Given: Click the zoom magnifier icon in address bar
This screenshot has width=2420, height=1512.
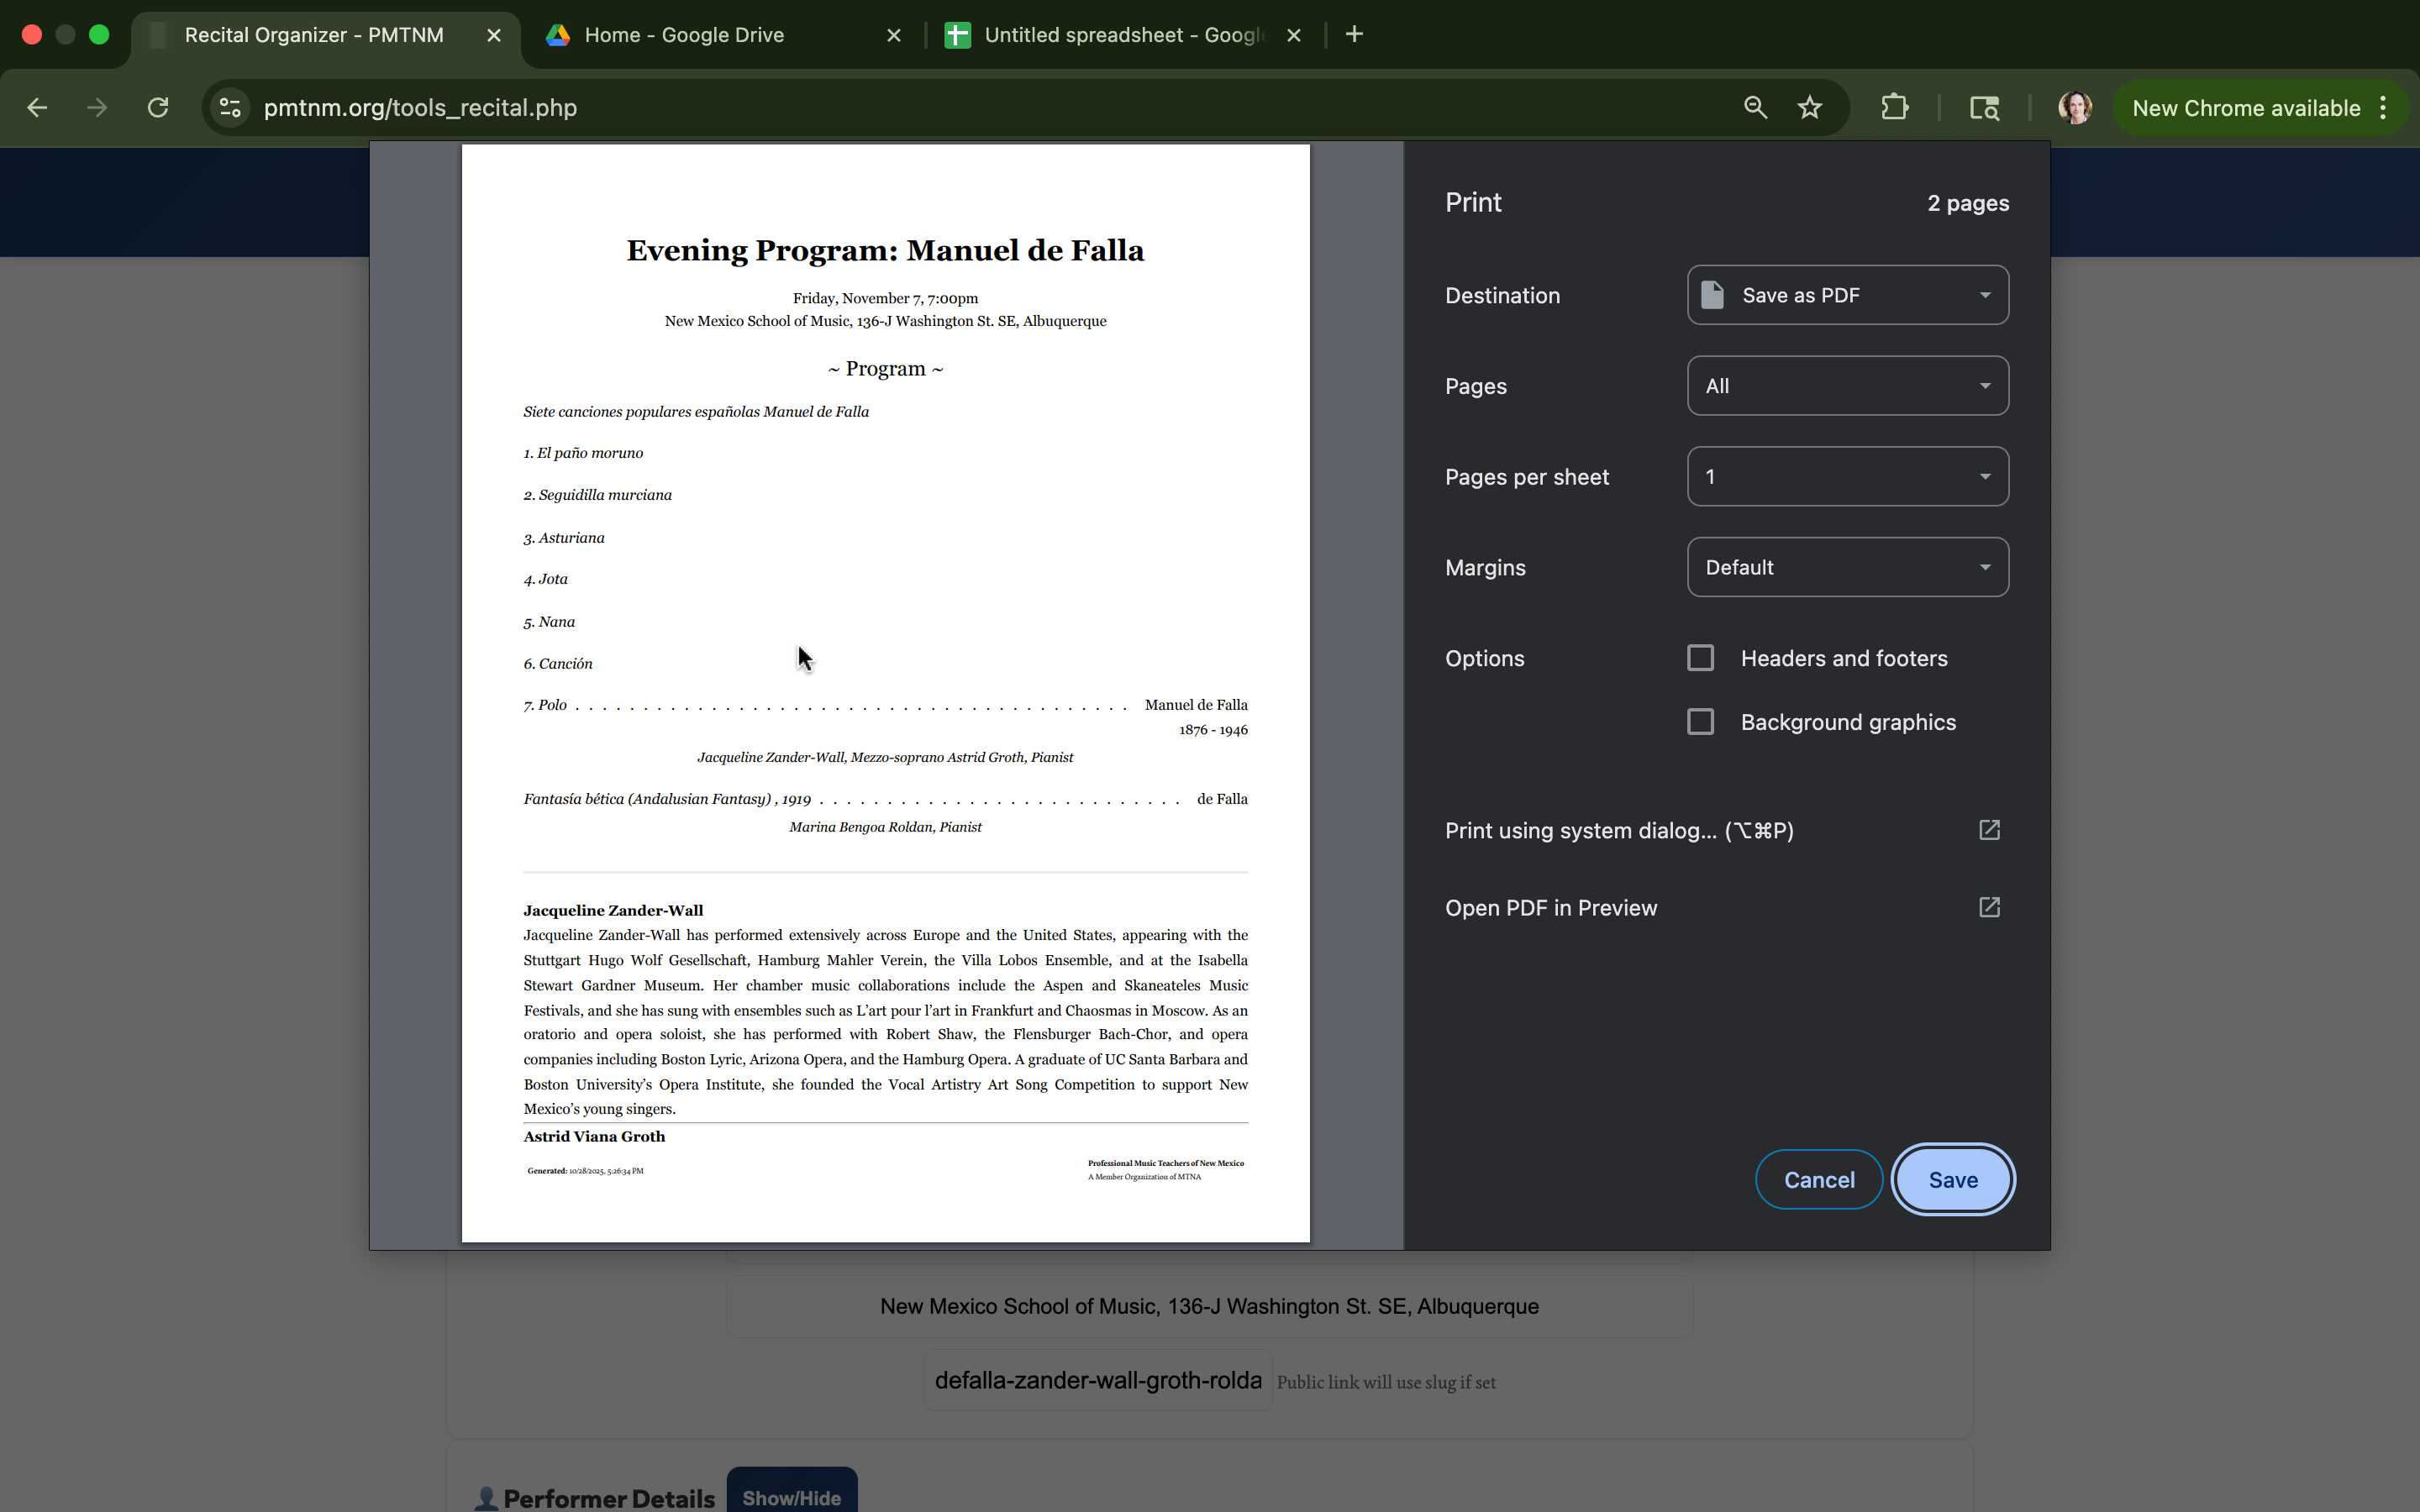Looking at the screenshot, I should [1755, 108].
